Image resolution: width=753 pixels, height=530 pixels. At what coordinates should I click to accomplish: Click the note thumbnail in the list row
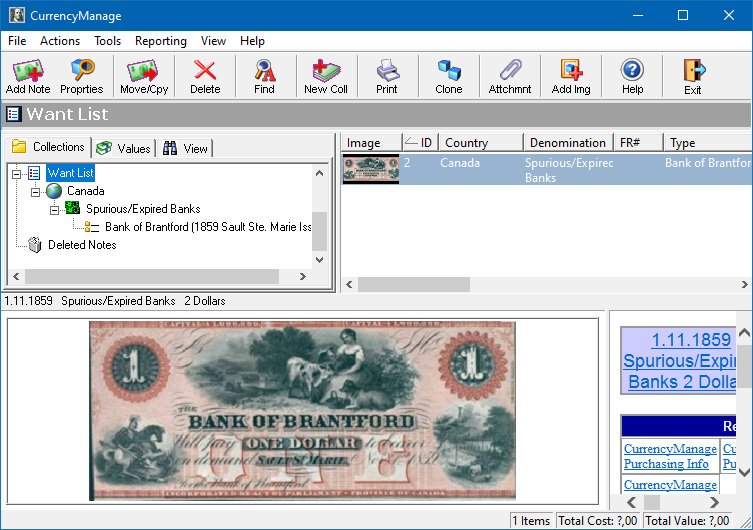coord(371,169)
